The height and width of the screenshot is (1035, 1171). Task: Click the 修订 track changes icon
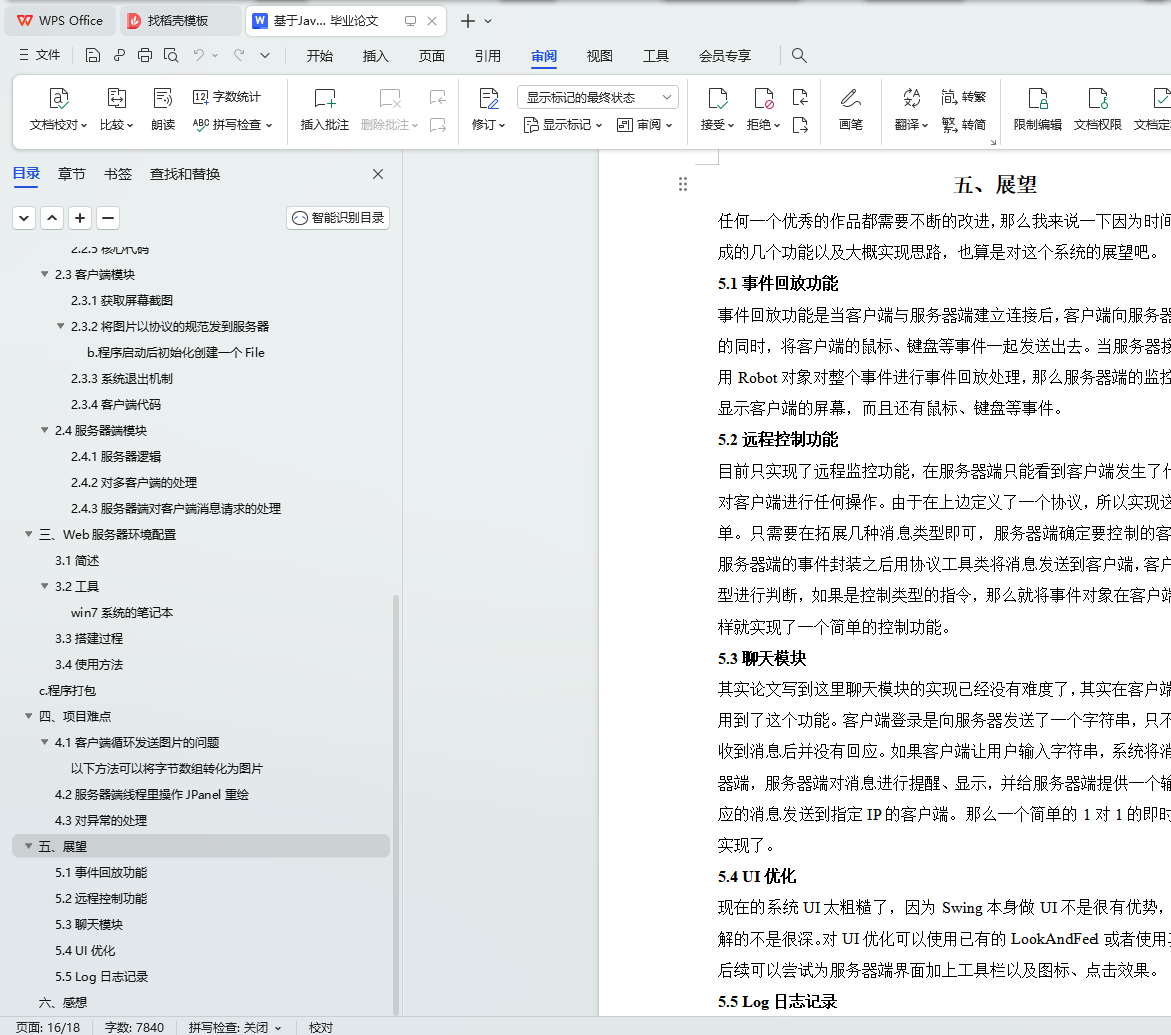(488, 98)
